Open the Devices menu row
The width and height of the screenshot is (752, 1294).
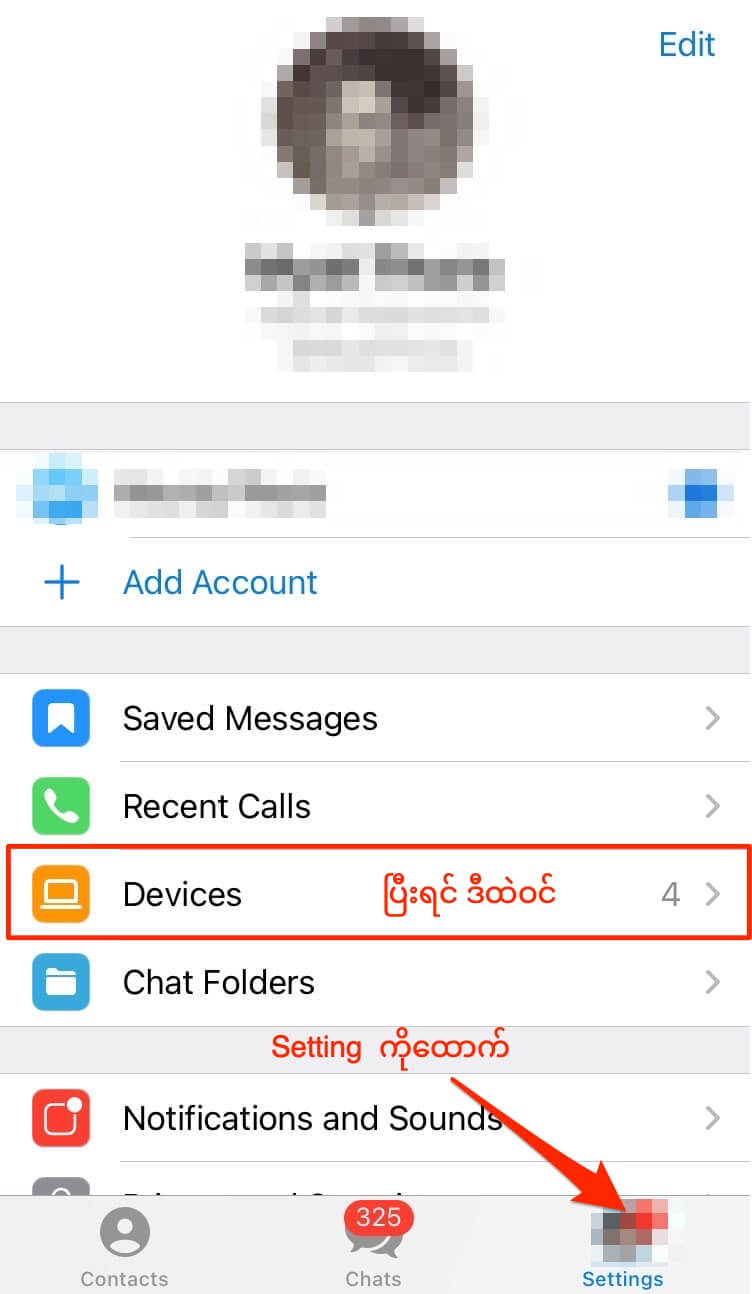pos(378,894)
